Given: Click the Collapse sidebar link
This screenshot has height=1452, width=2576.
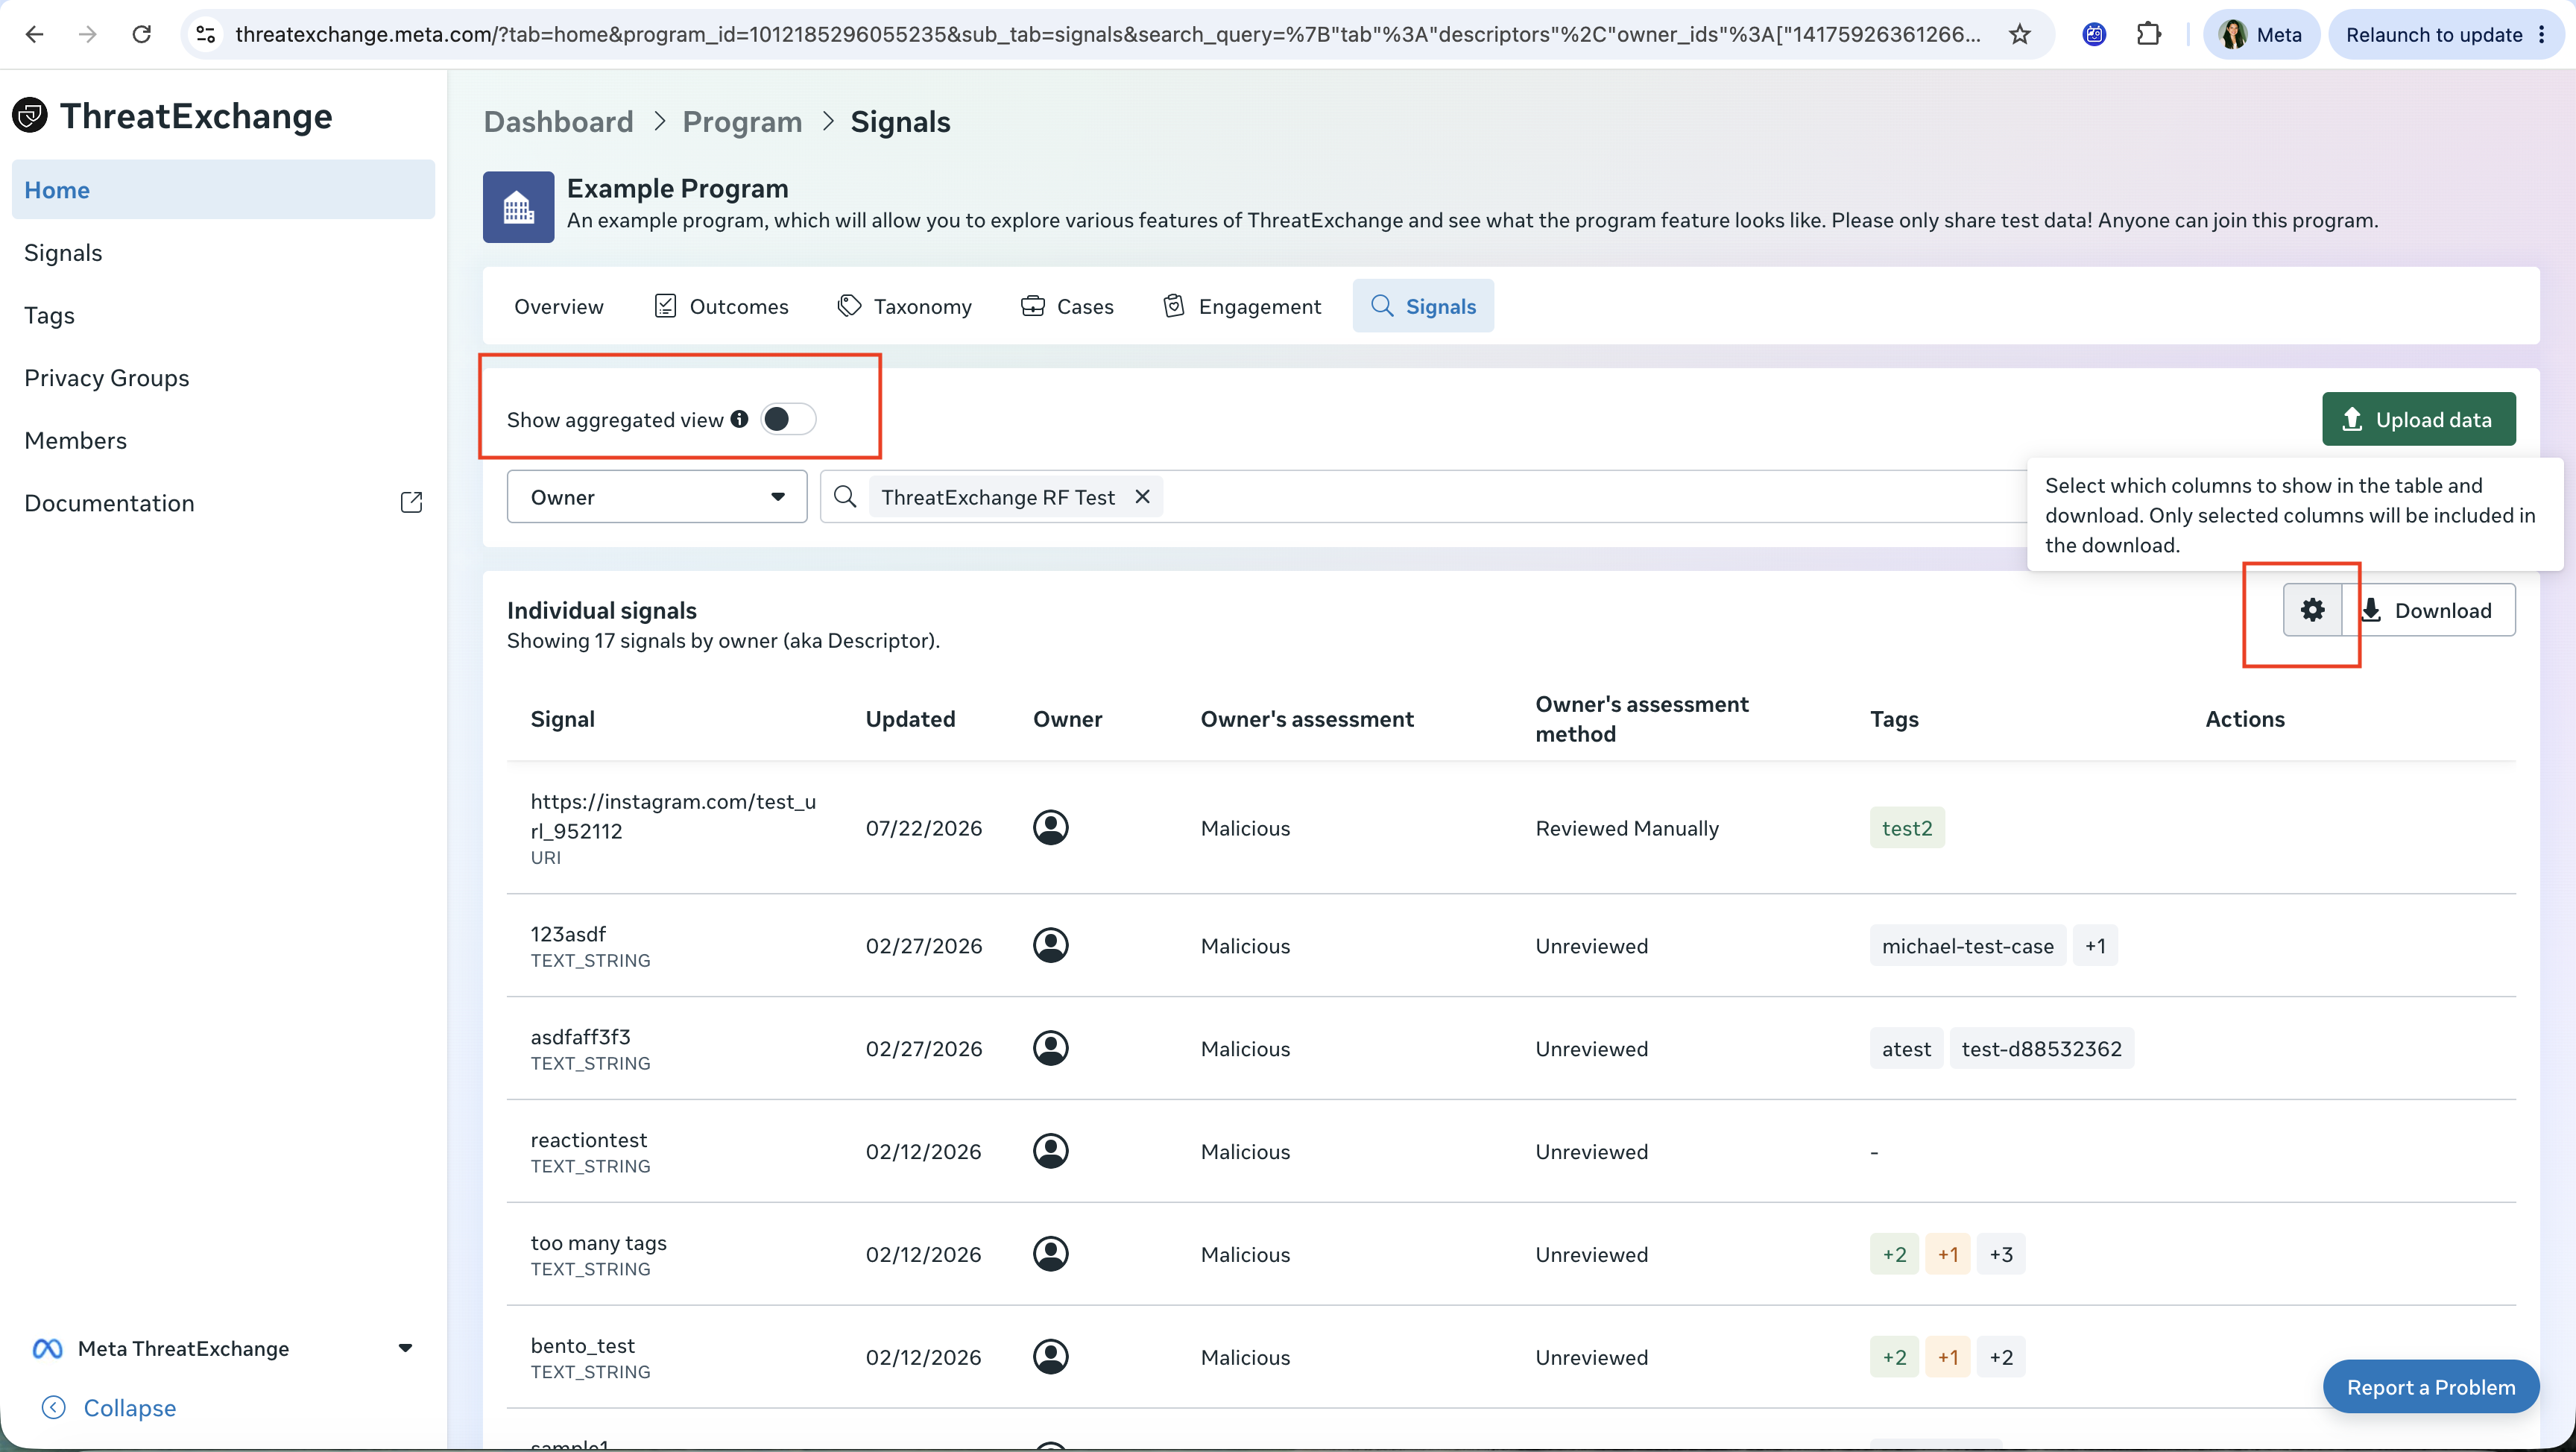Looking at the screenshot, I should (x=130, y=1408).
